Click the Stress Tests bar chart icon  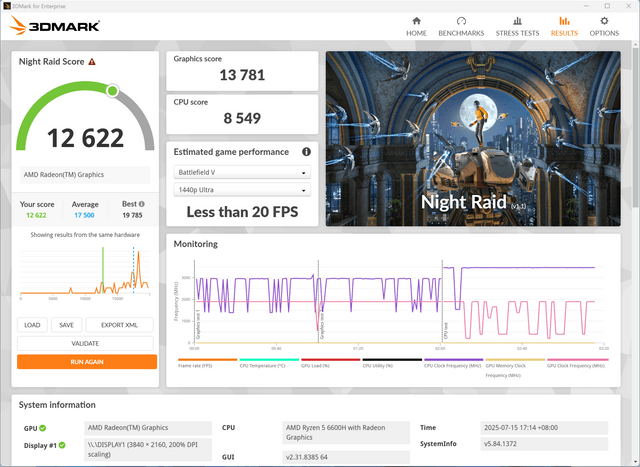pyautogui.click(x=517, y=21)
